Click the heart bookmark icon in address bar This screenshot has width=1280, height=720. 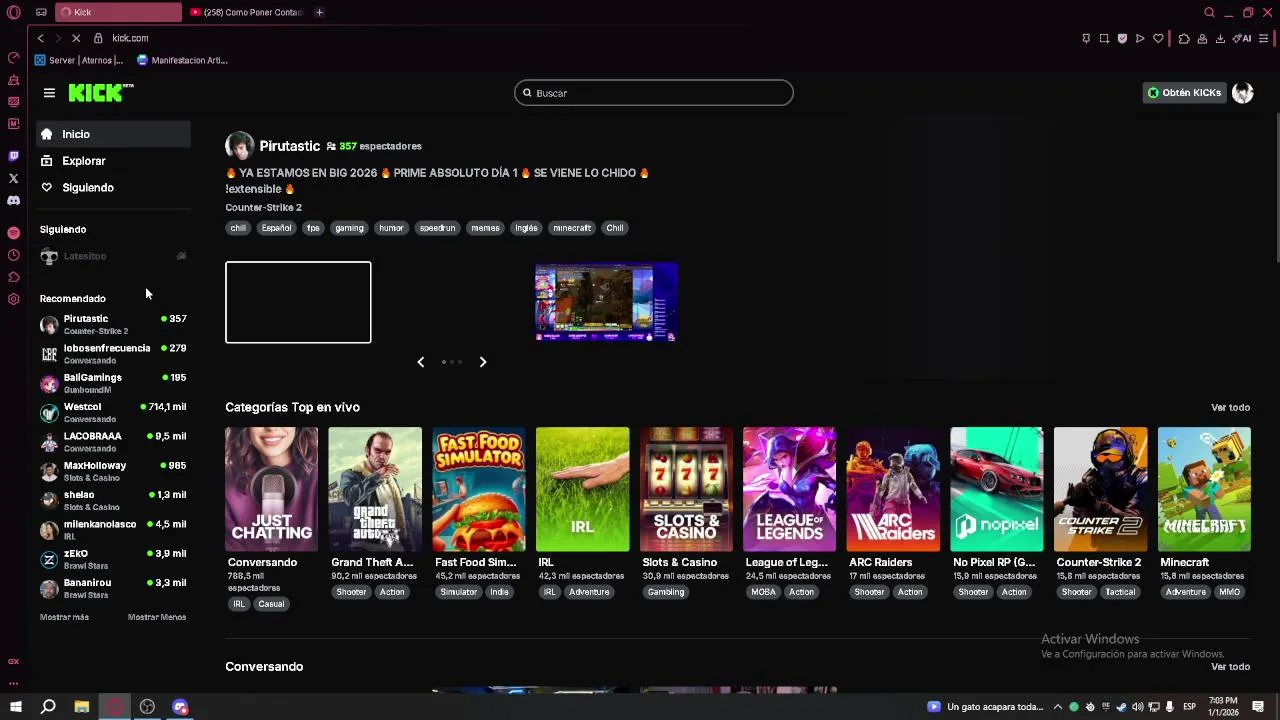click(1158, 38)
